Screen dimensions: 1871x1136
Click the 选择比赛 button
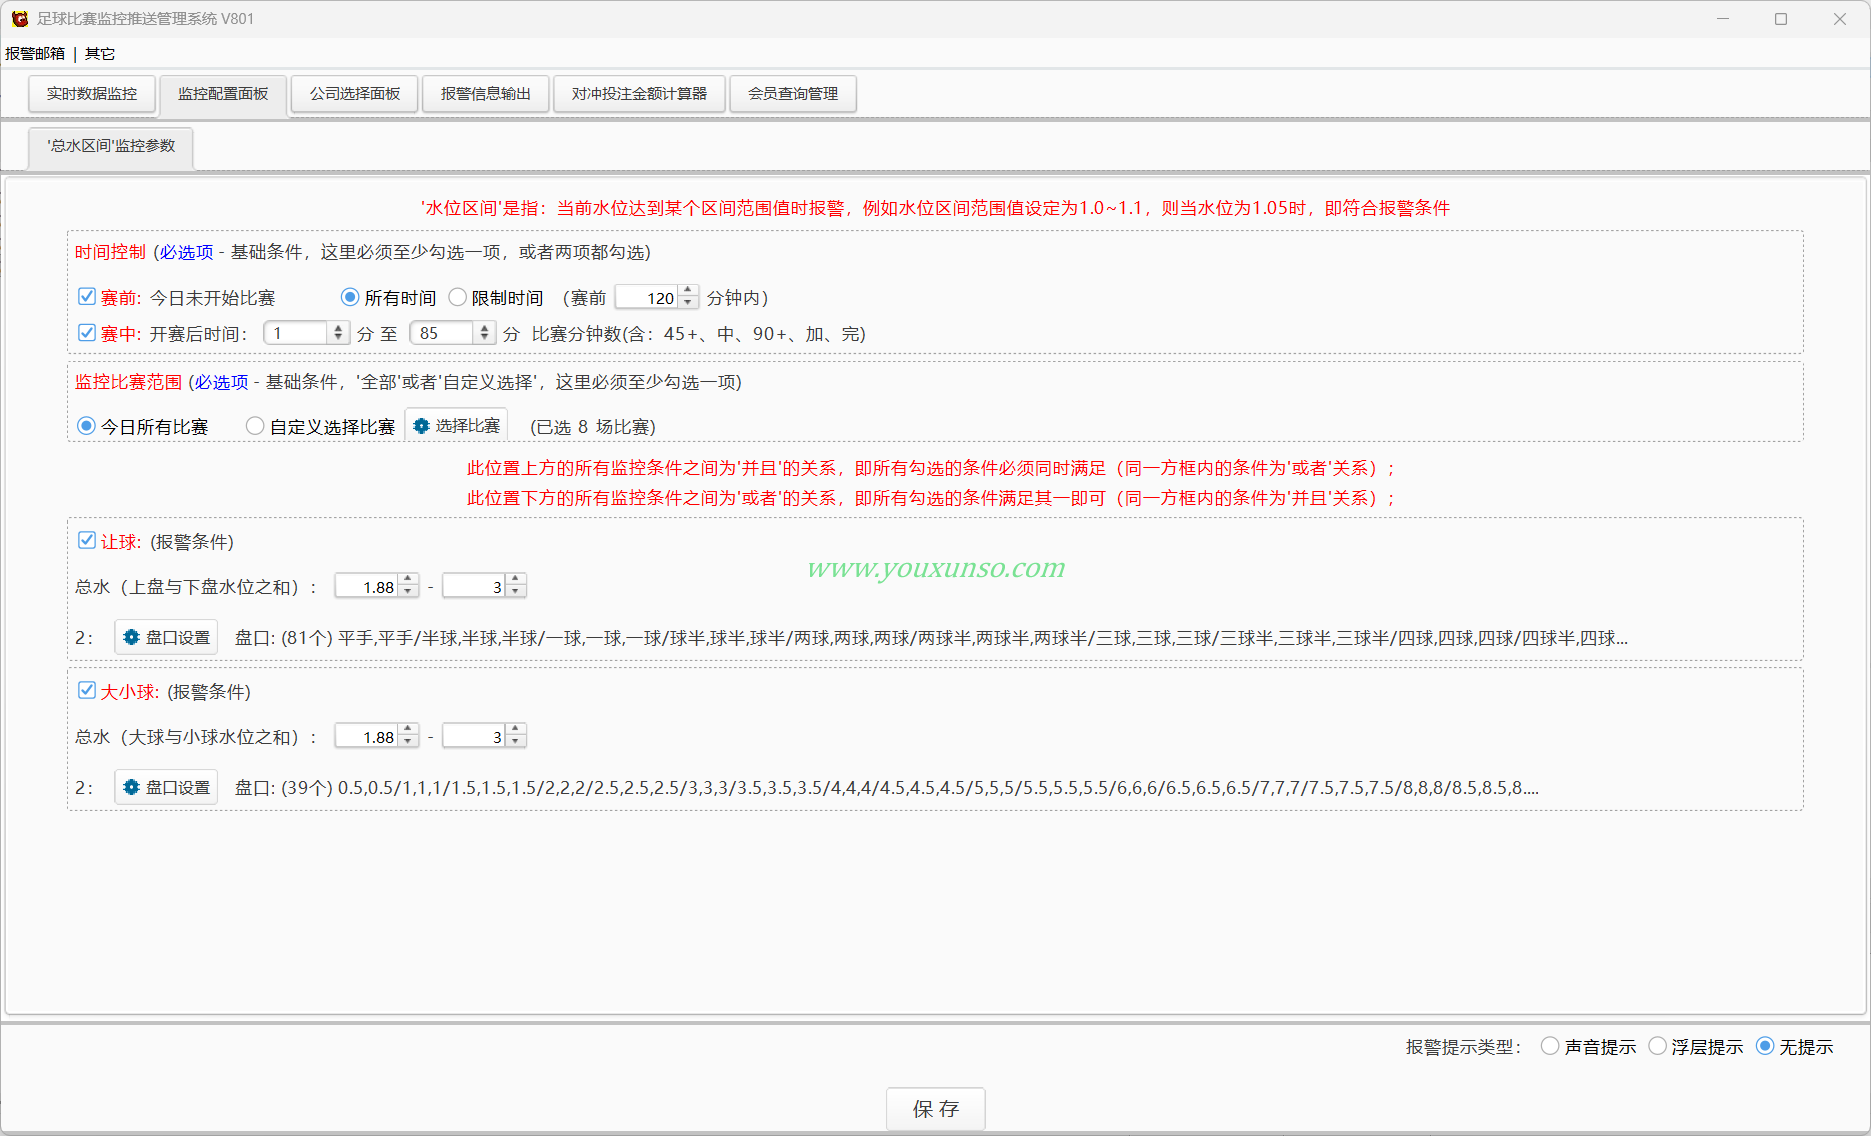[x=456, y=426]
